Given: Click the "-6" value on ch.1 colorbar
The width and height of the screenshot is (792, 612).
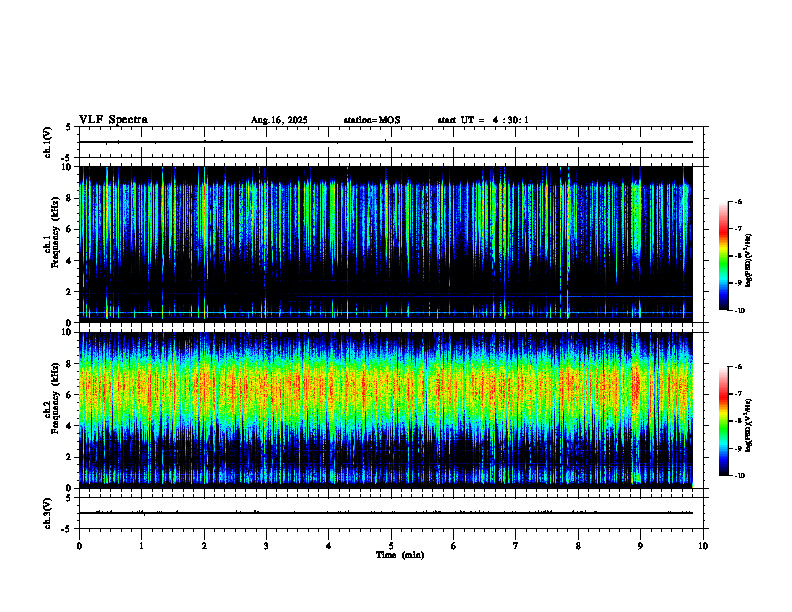Looking at the screenshot, I should (738, 201).
